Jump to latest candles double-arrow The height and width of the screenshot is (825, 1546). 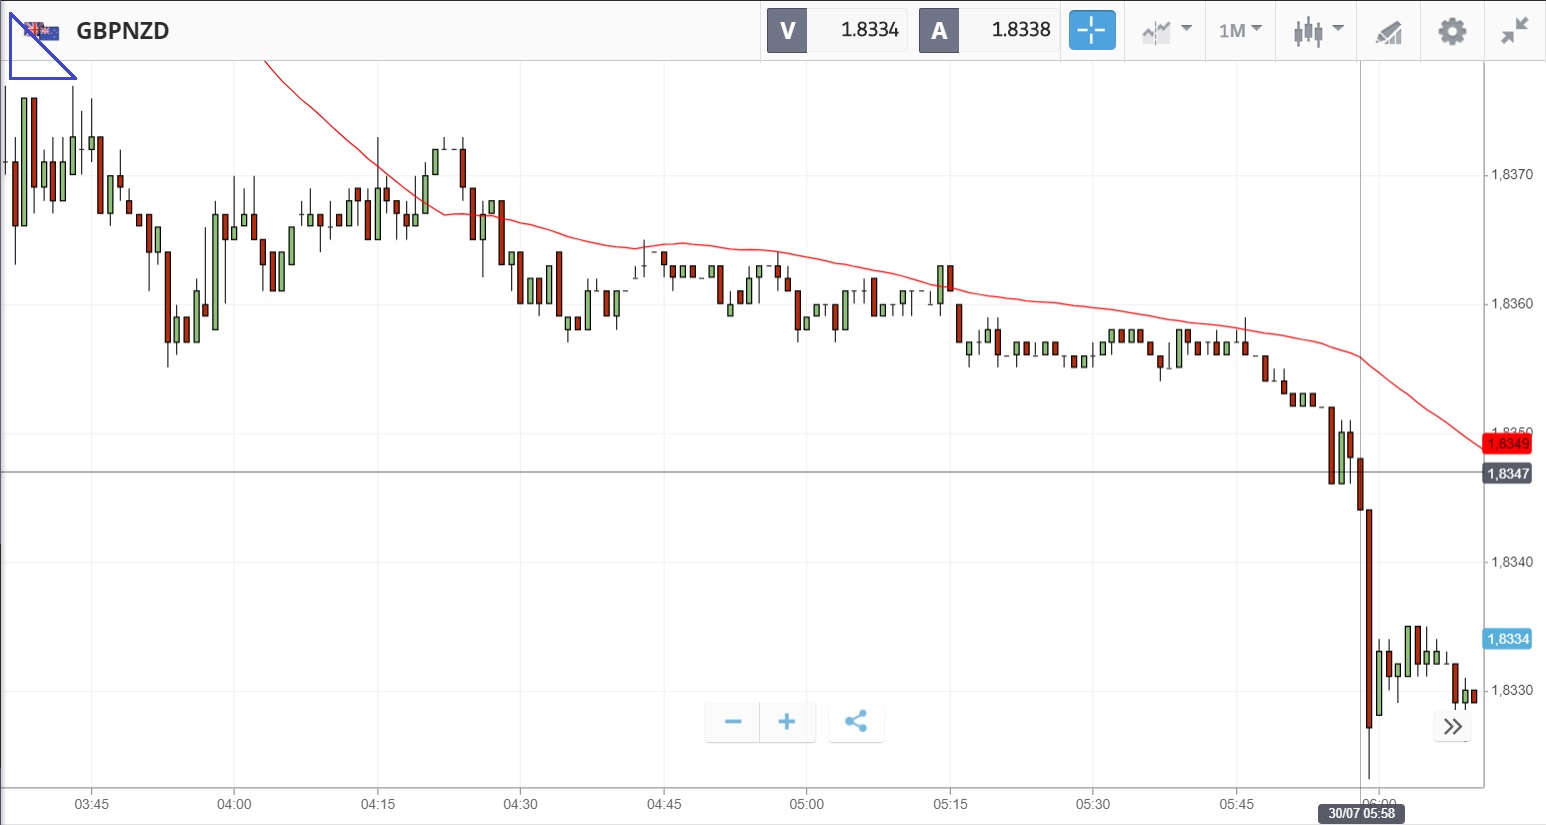tap(1452, 726)
